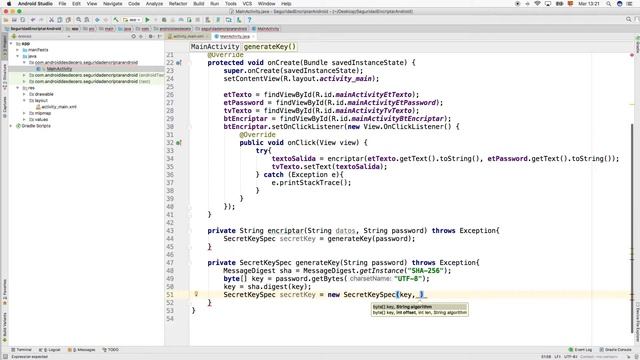Open the Build Variants side tab

[4, 327]
